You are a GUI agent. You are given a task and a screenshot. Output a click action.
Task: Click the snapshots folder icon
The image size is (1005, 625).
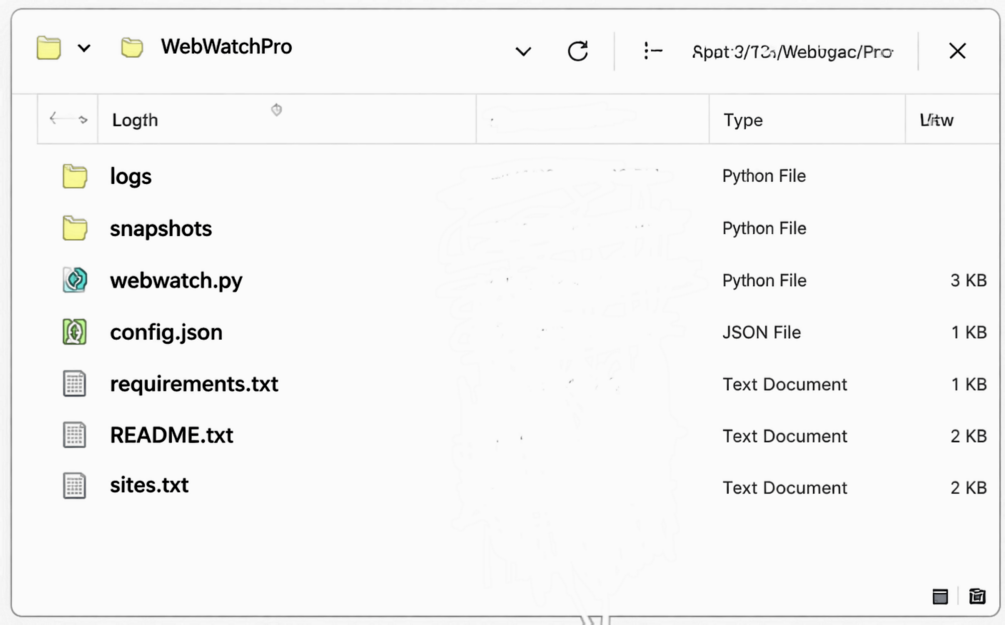75,228
